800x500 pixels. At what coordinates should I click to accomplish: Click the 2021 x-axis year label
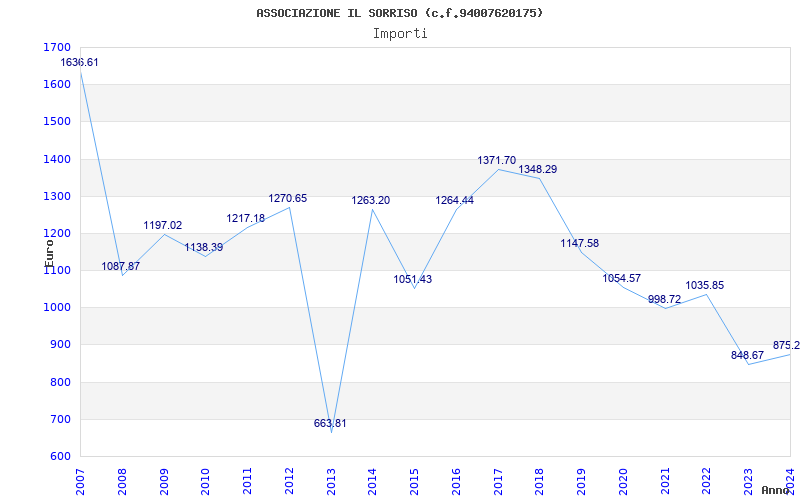tap(665, 482)
